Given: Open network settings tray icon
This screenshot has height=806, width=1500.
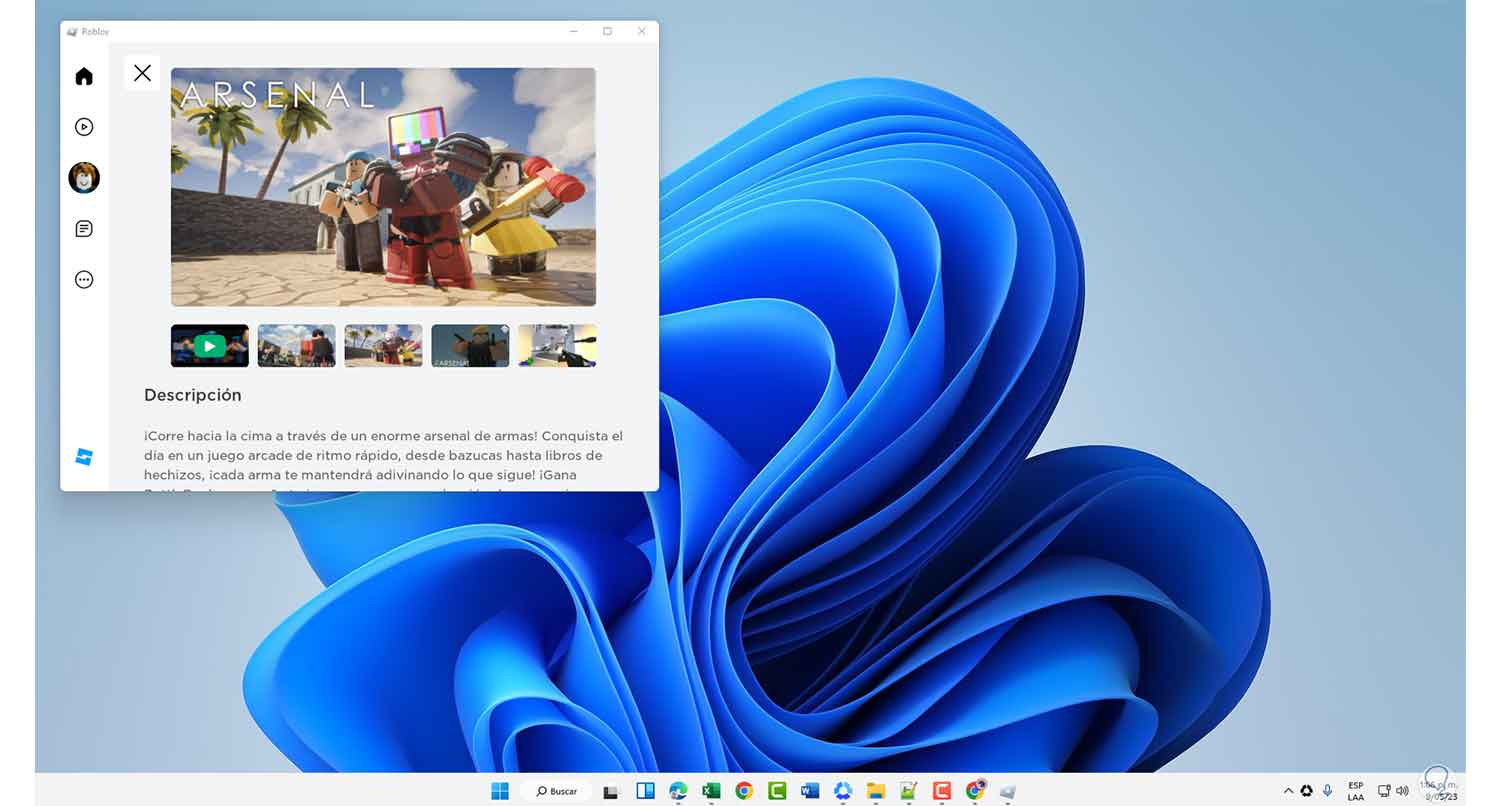Looking at the screenshot, I should [x=1384, y=791].
